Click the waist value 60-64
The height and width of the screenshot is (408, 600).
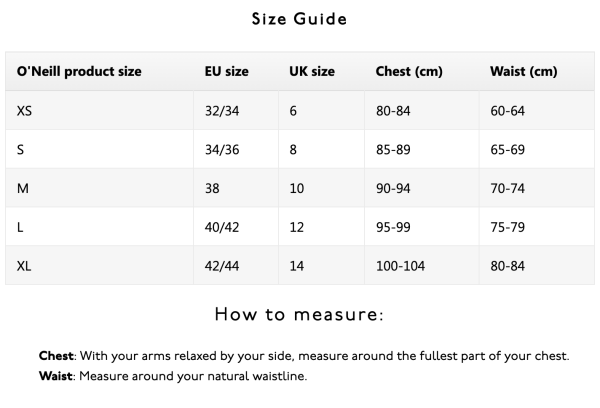click(x=507, y=110)
